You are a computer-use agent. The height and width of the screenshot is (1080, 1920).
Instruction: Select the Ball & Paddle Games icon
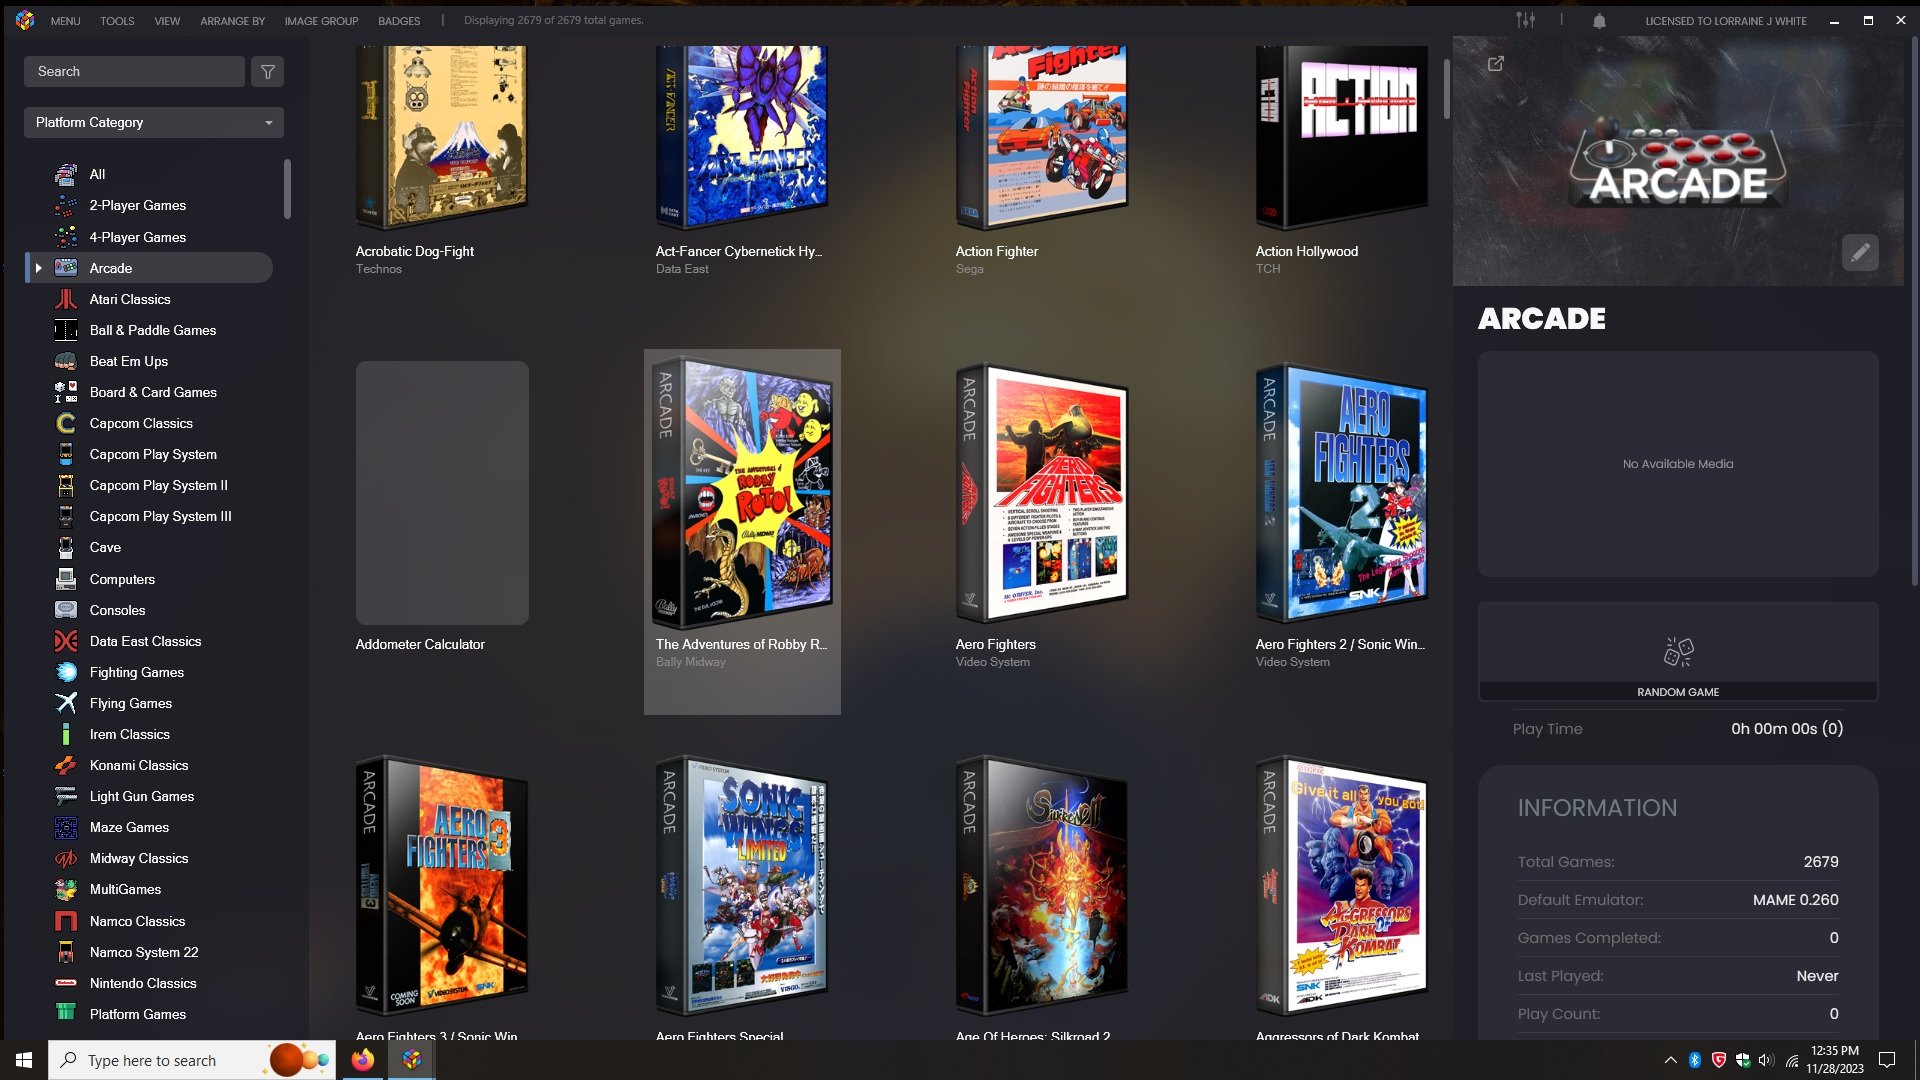pos(66,330)
